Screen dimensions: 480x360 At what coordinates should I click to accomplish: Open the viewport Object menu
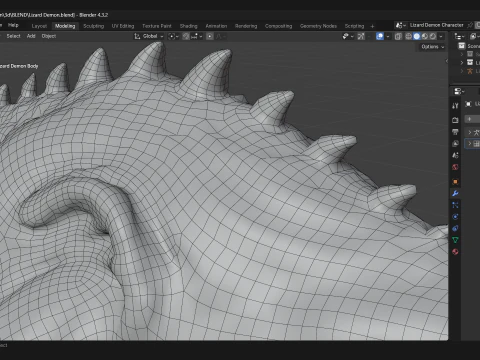click(x=49, y=36)
